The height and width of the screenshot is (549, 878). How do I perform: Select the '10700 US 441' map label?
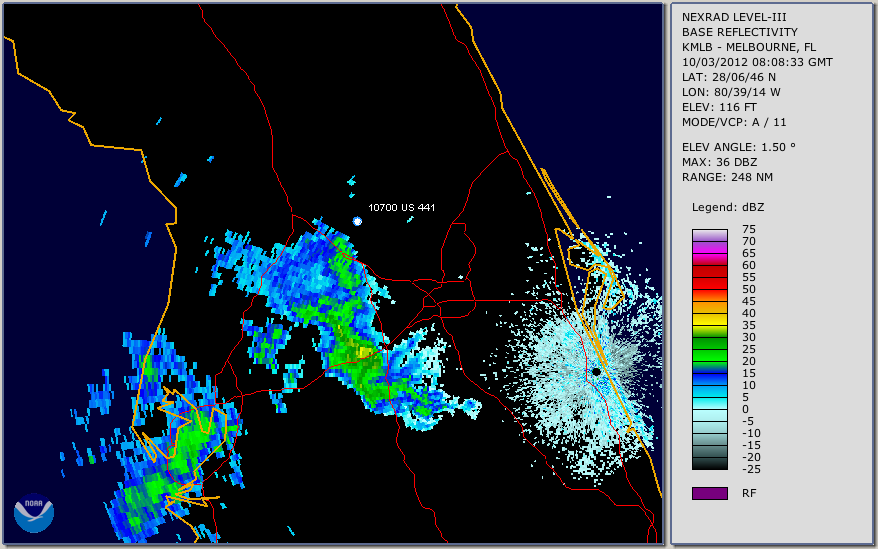401,207
